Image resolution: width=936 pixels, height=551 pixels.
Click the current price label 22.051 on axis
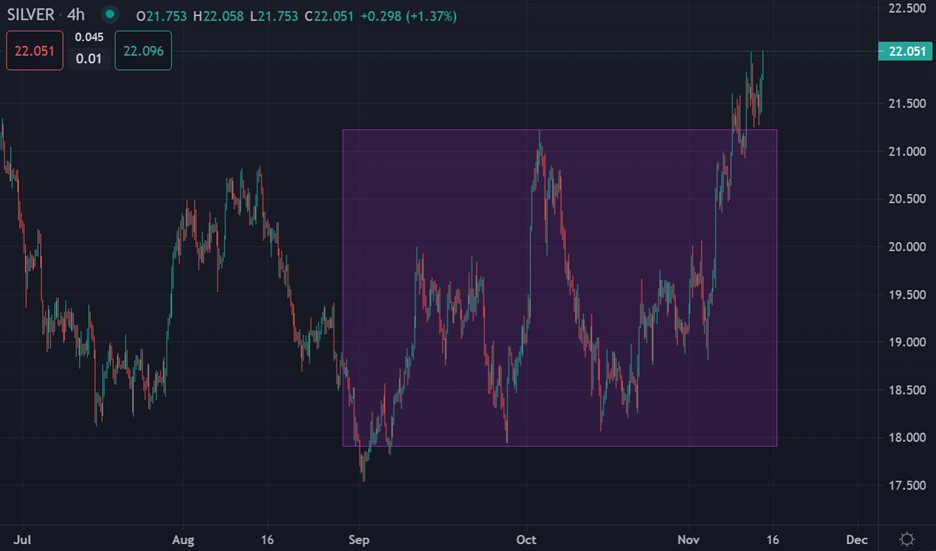[x=906, y=51]
